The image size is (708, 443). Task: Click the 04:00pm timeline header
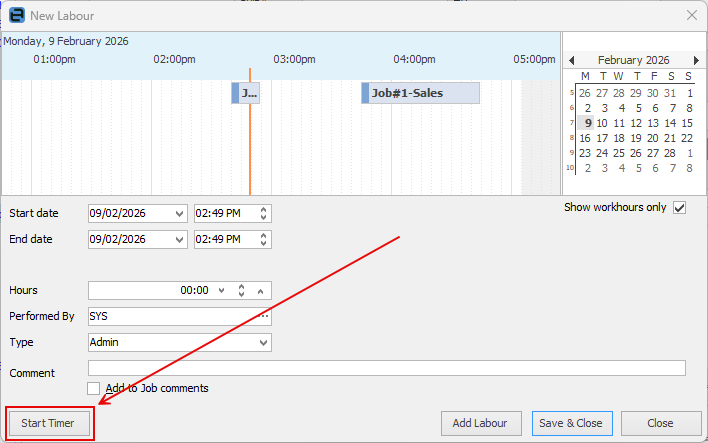(x=415, y=60)
